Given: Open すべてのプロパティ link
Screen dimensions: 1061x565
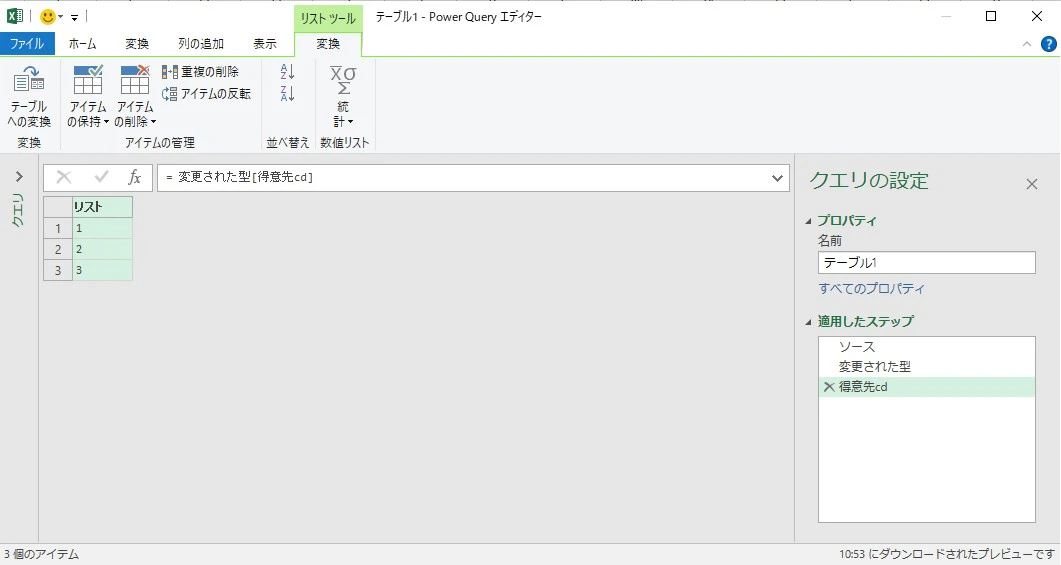Looking at the screenshot, I should [x=872, y=288].
